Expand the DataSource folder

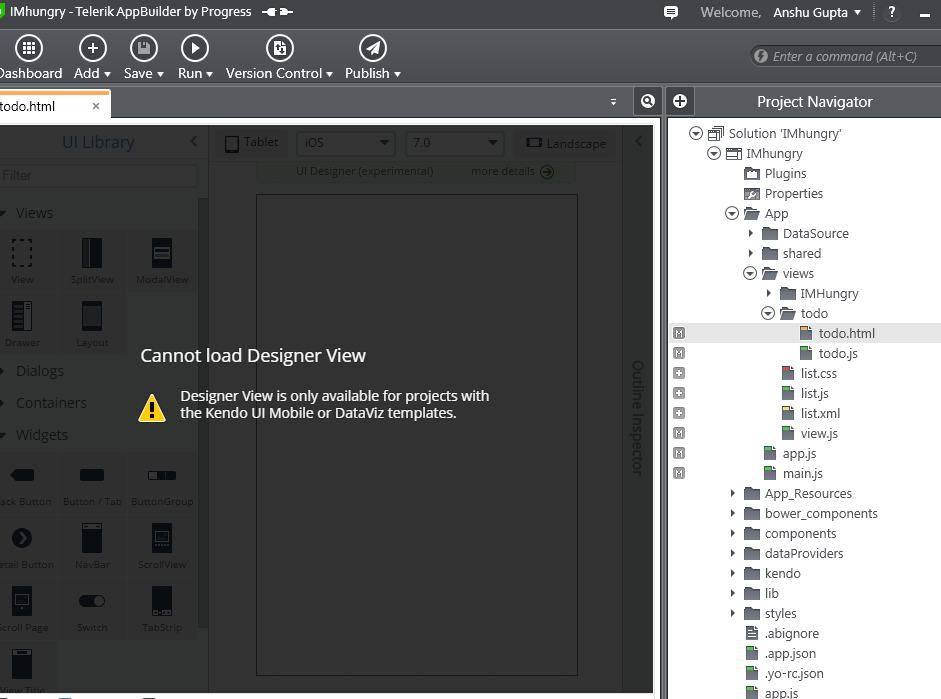(x=751, y=233)
